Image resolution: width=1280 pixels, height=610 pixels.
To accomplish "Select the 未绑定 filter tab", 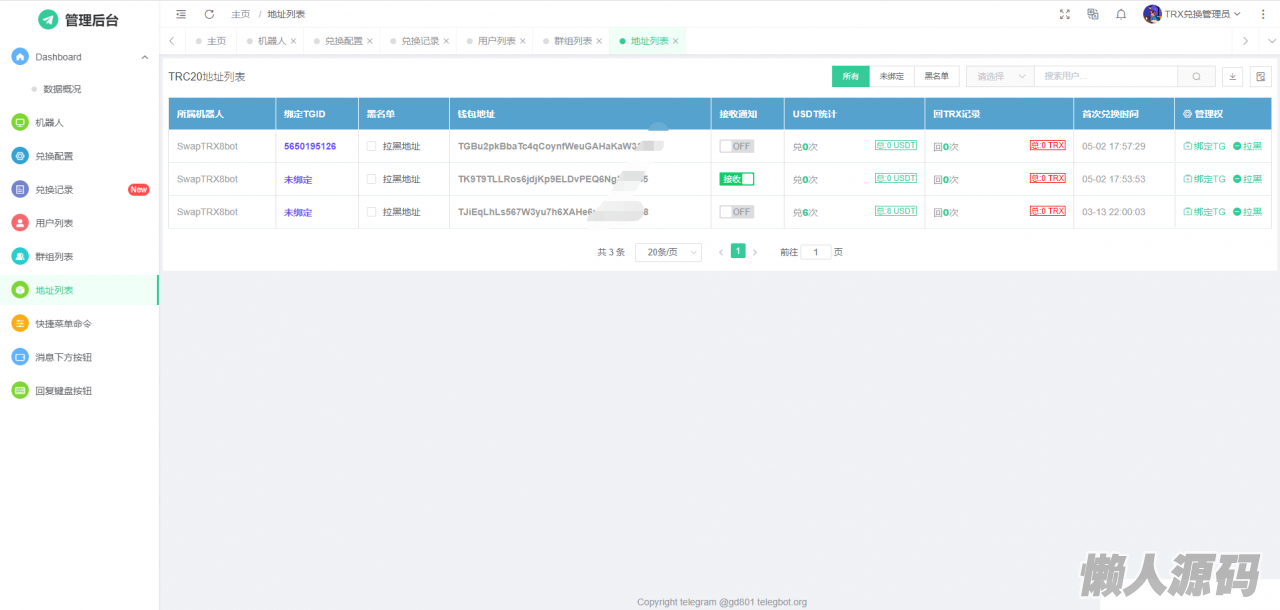I will 891,76.
